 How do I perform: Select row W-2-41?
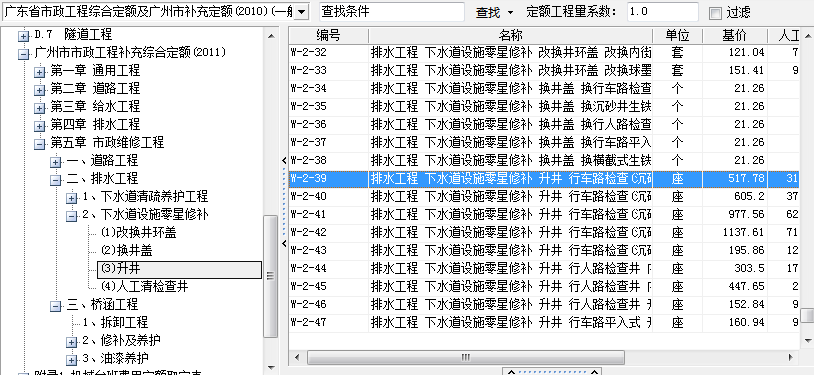tap(544, 215)
